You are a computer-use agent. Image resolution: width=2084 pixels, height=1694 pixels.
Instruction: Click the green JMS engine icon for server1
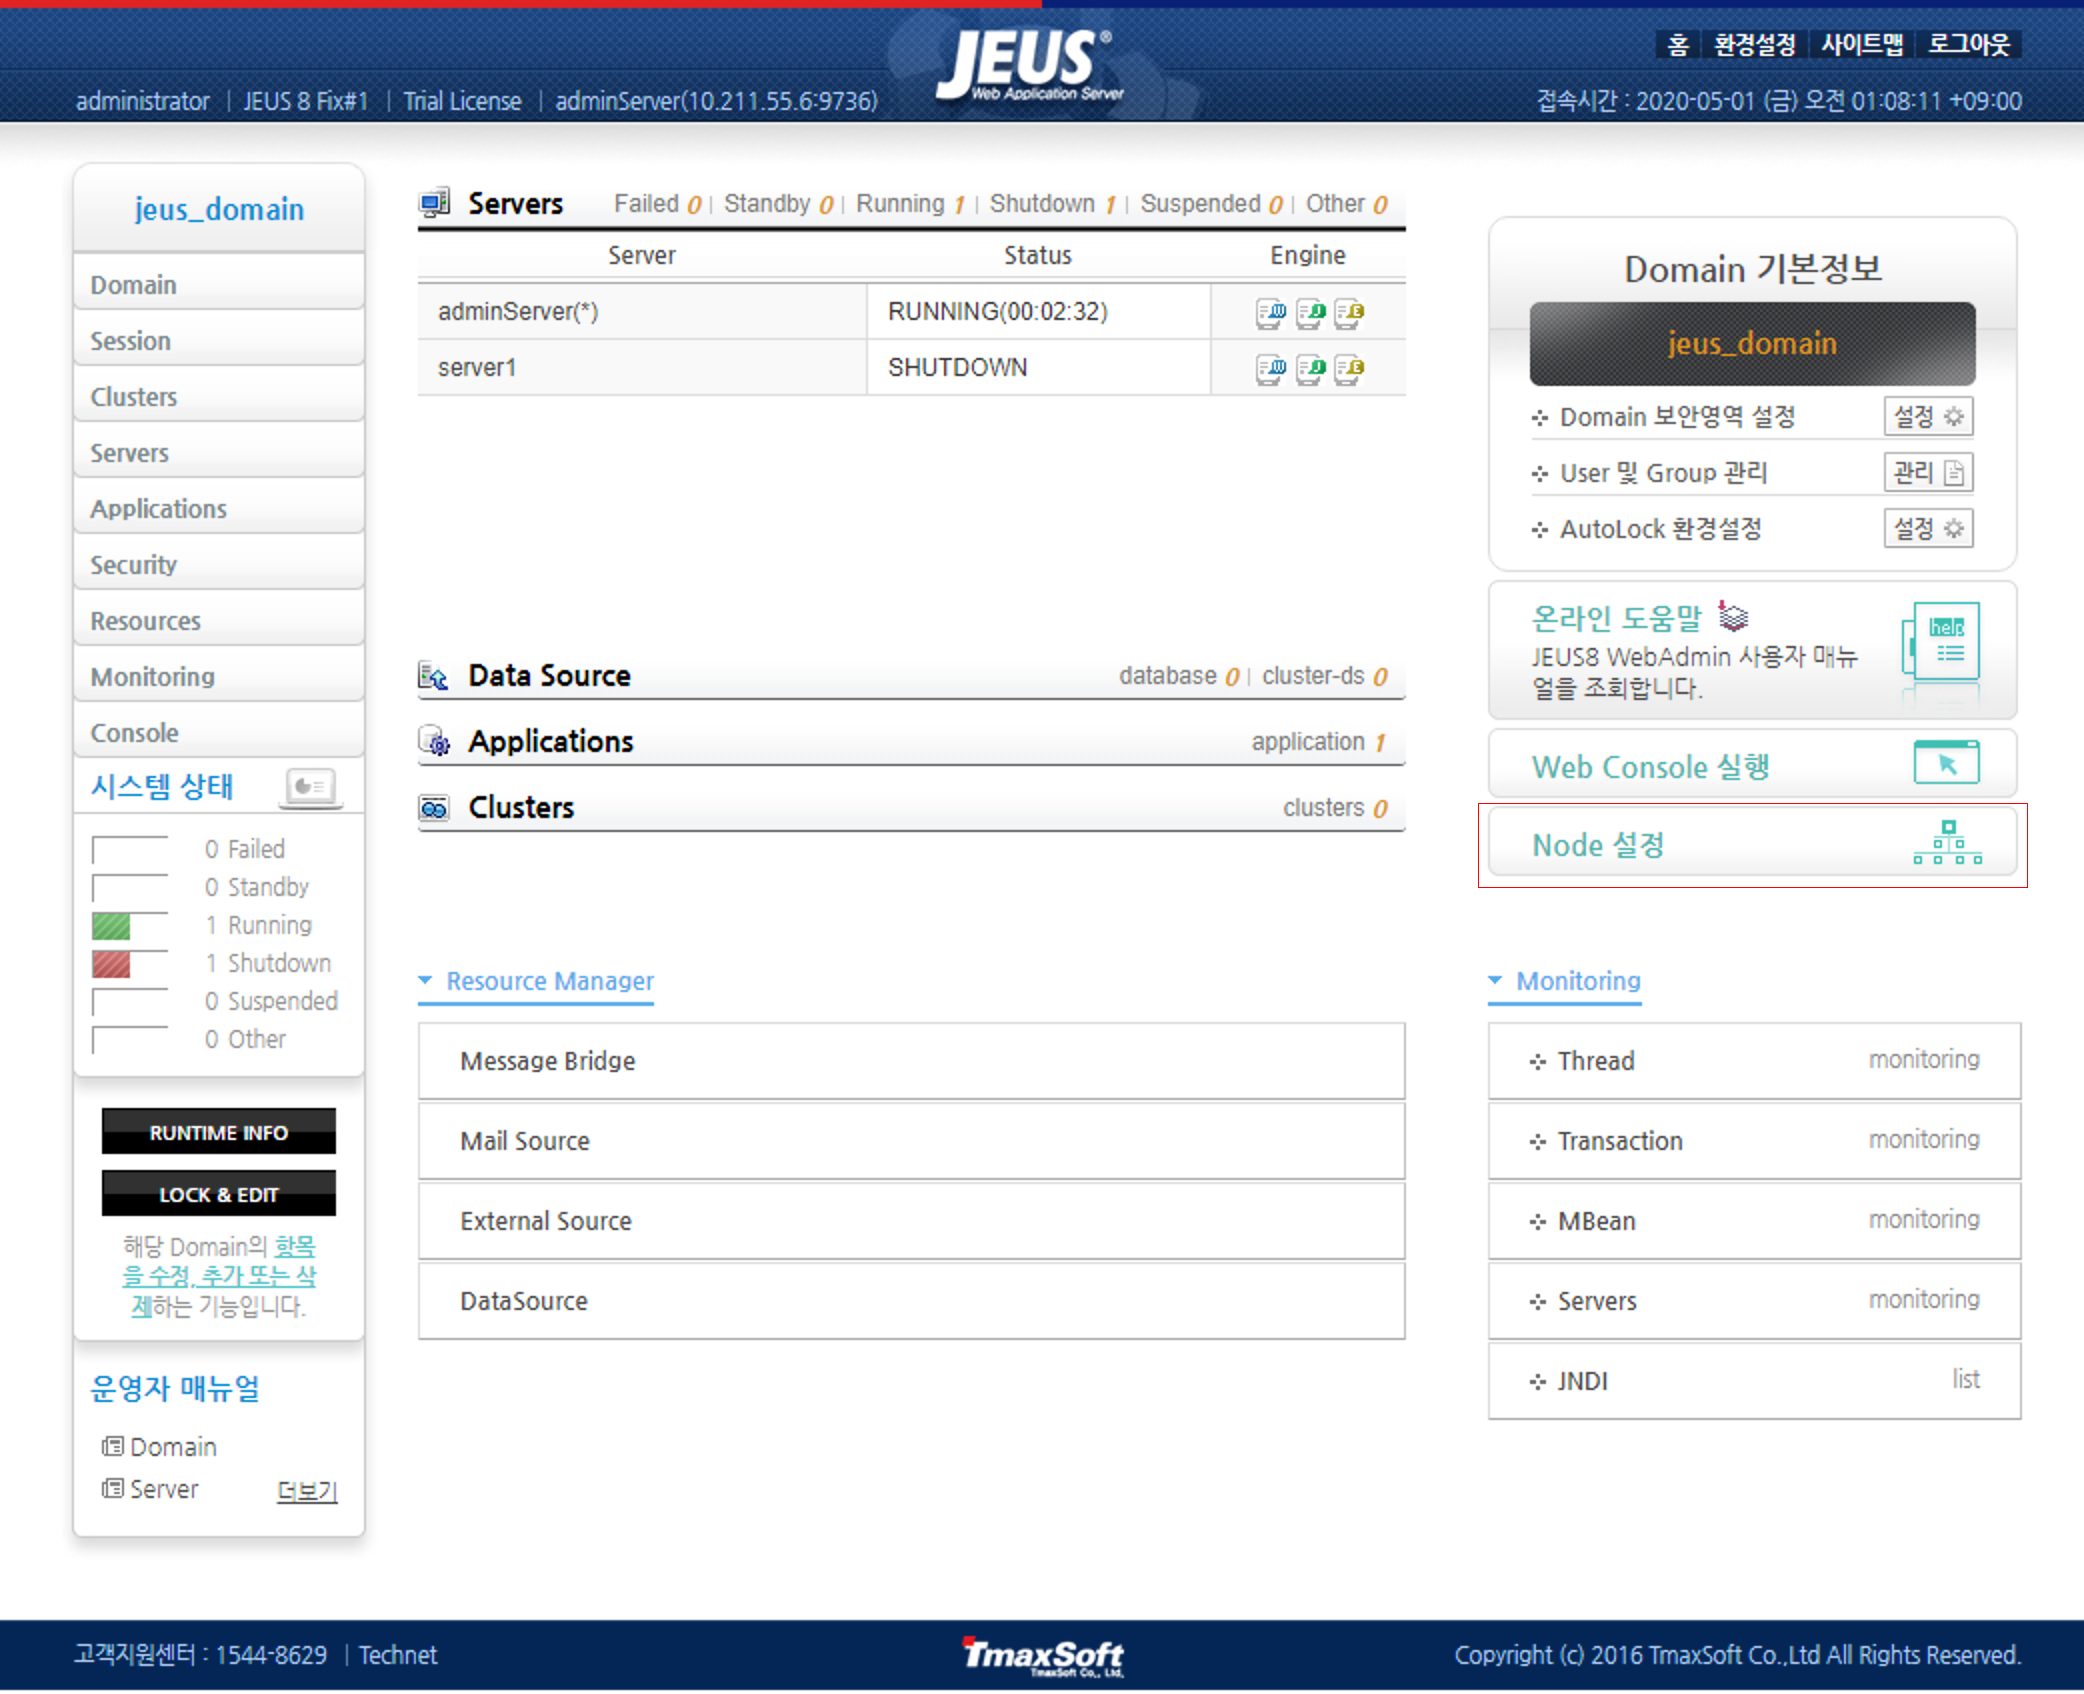point(1309,369)
